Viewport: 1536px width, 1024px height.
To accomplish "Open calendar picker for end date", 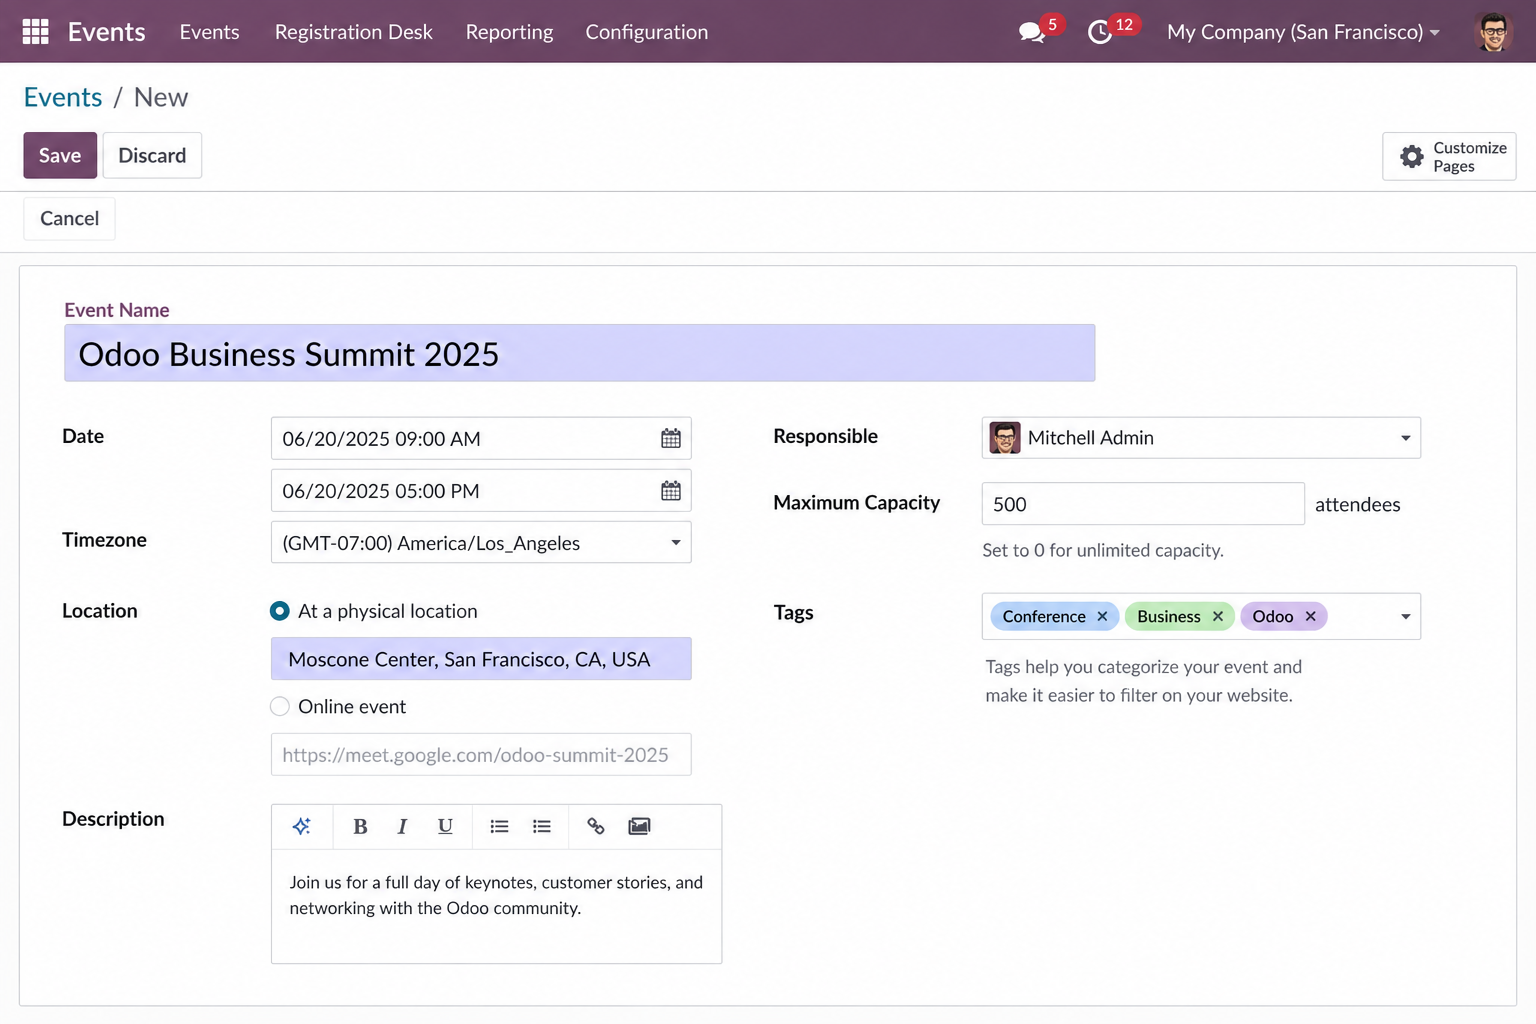I will point(671,491).
